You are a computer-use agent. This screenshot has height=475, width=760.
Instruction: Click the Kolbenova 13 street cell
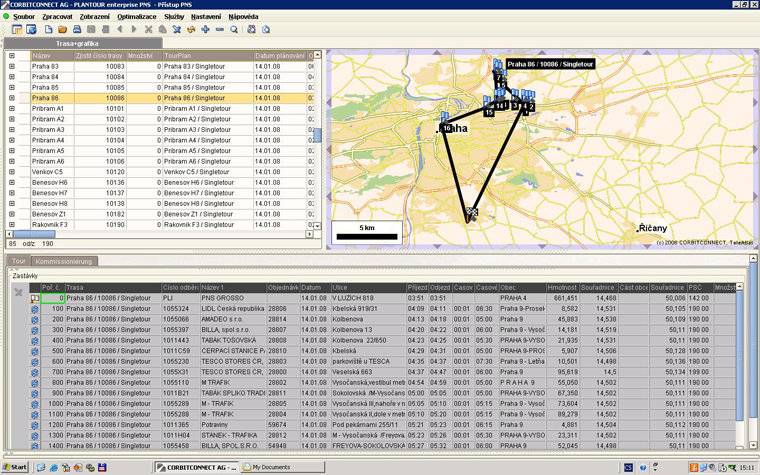click(x=368, y=330)
